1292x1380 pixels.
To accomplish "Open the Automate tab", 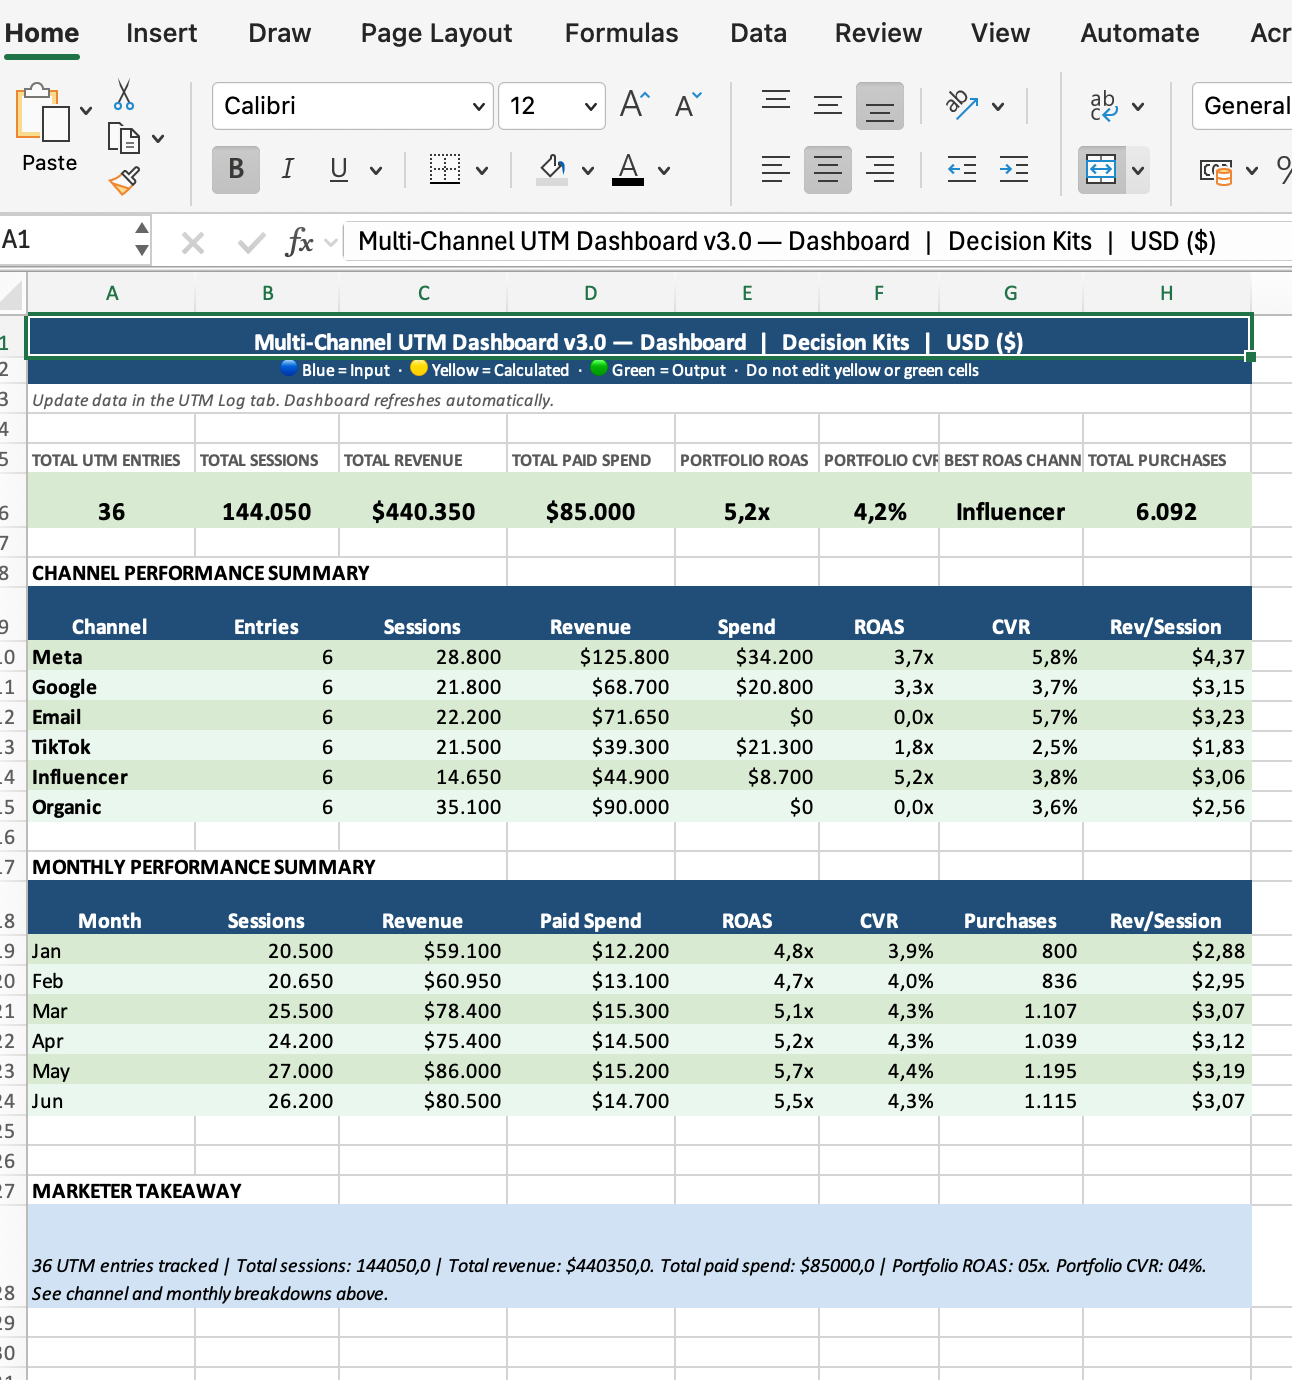I will pyautogui.click(x=1140, y=33).
